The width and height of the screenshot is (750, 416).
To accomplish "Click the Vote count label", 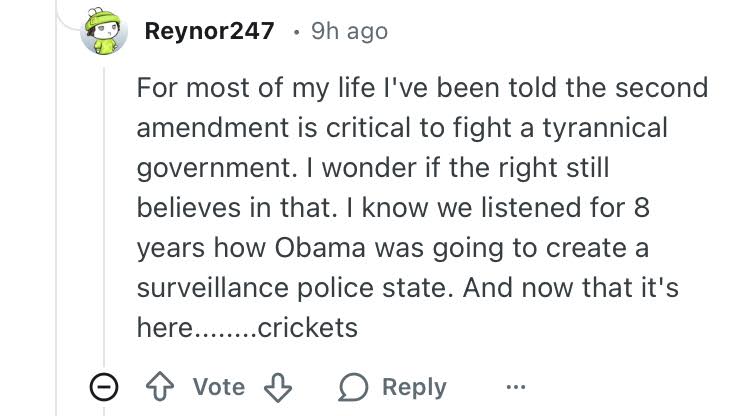I will pos(219,386).
